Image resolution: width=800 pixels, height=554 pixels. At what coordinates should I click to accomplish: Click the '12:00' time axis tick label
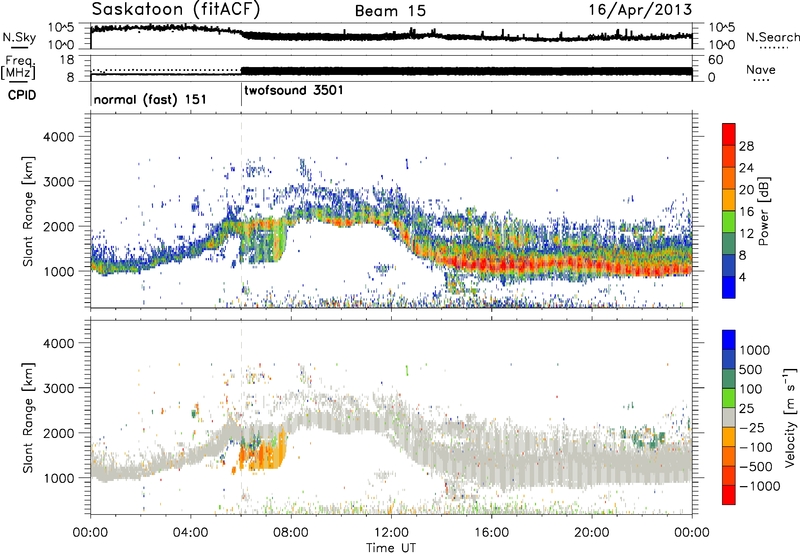point(391,532)
